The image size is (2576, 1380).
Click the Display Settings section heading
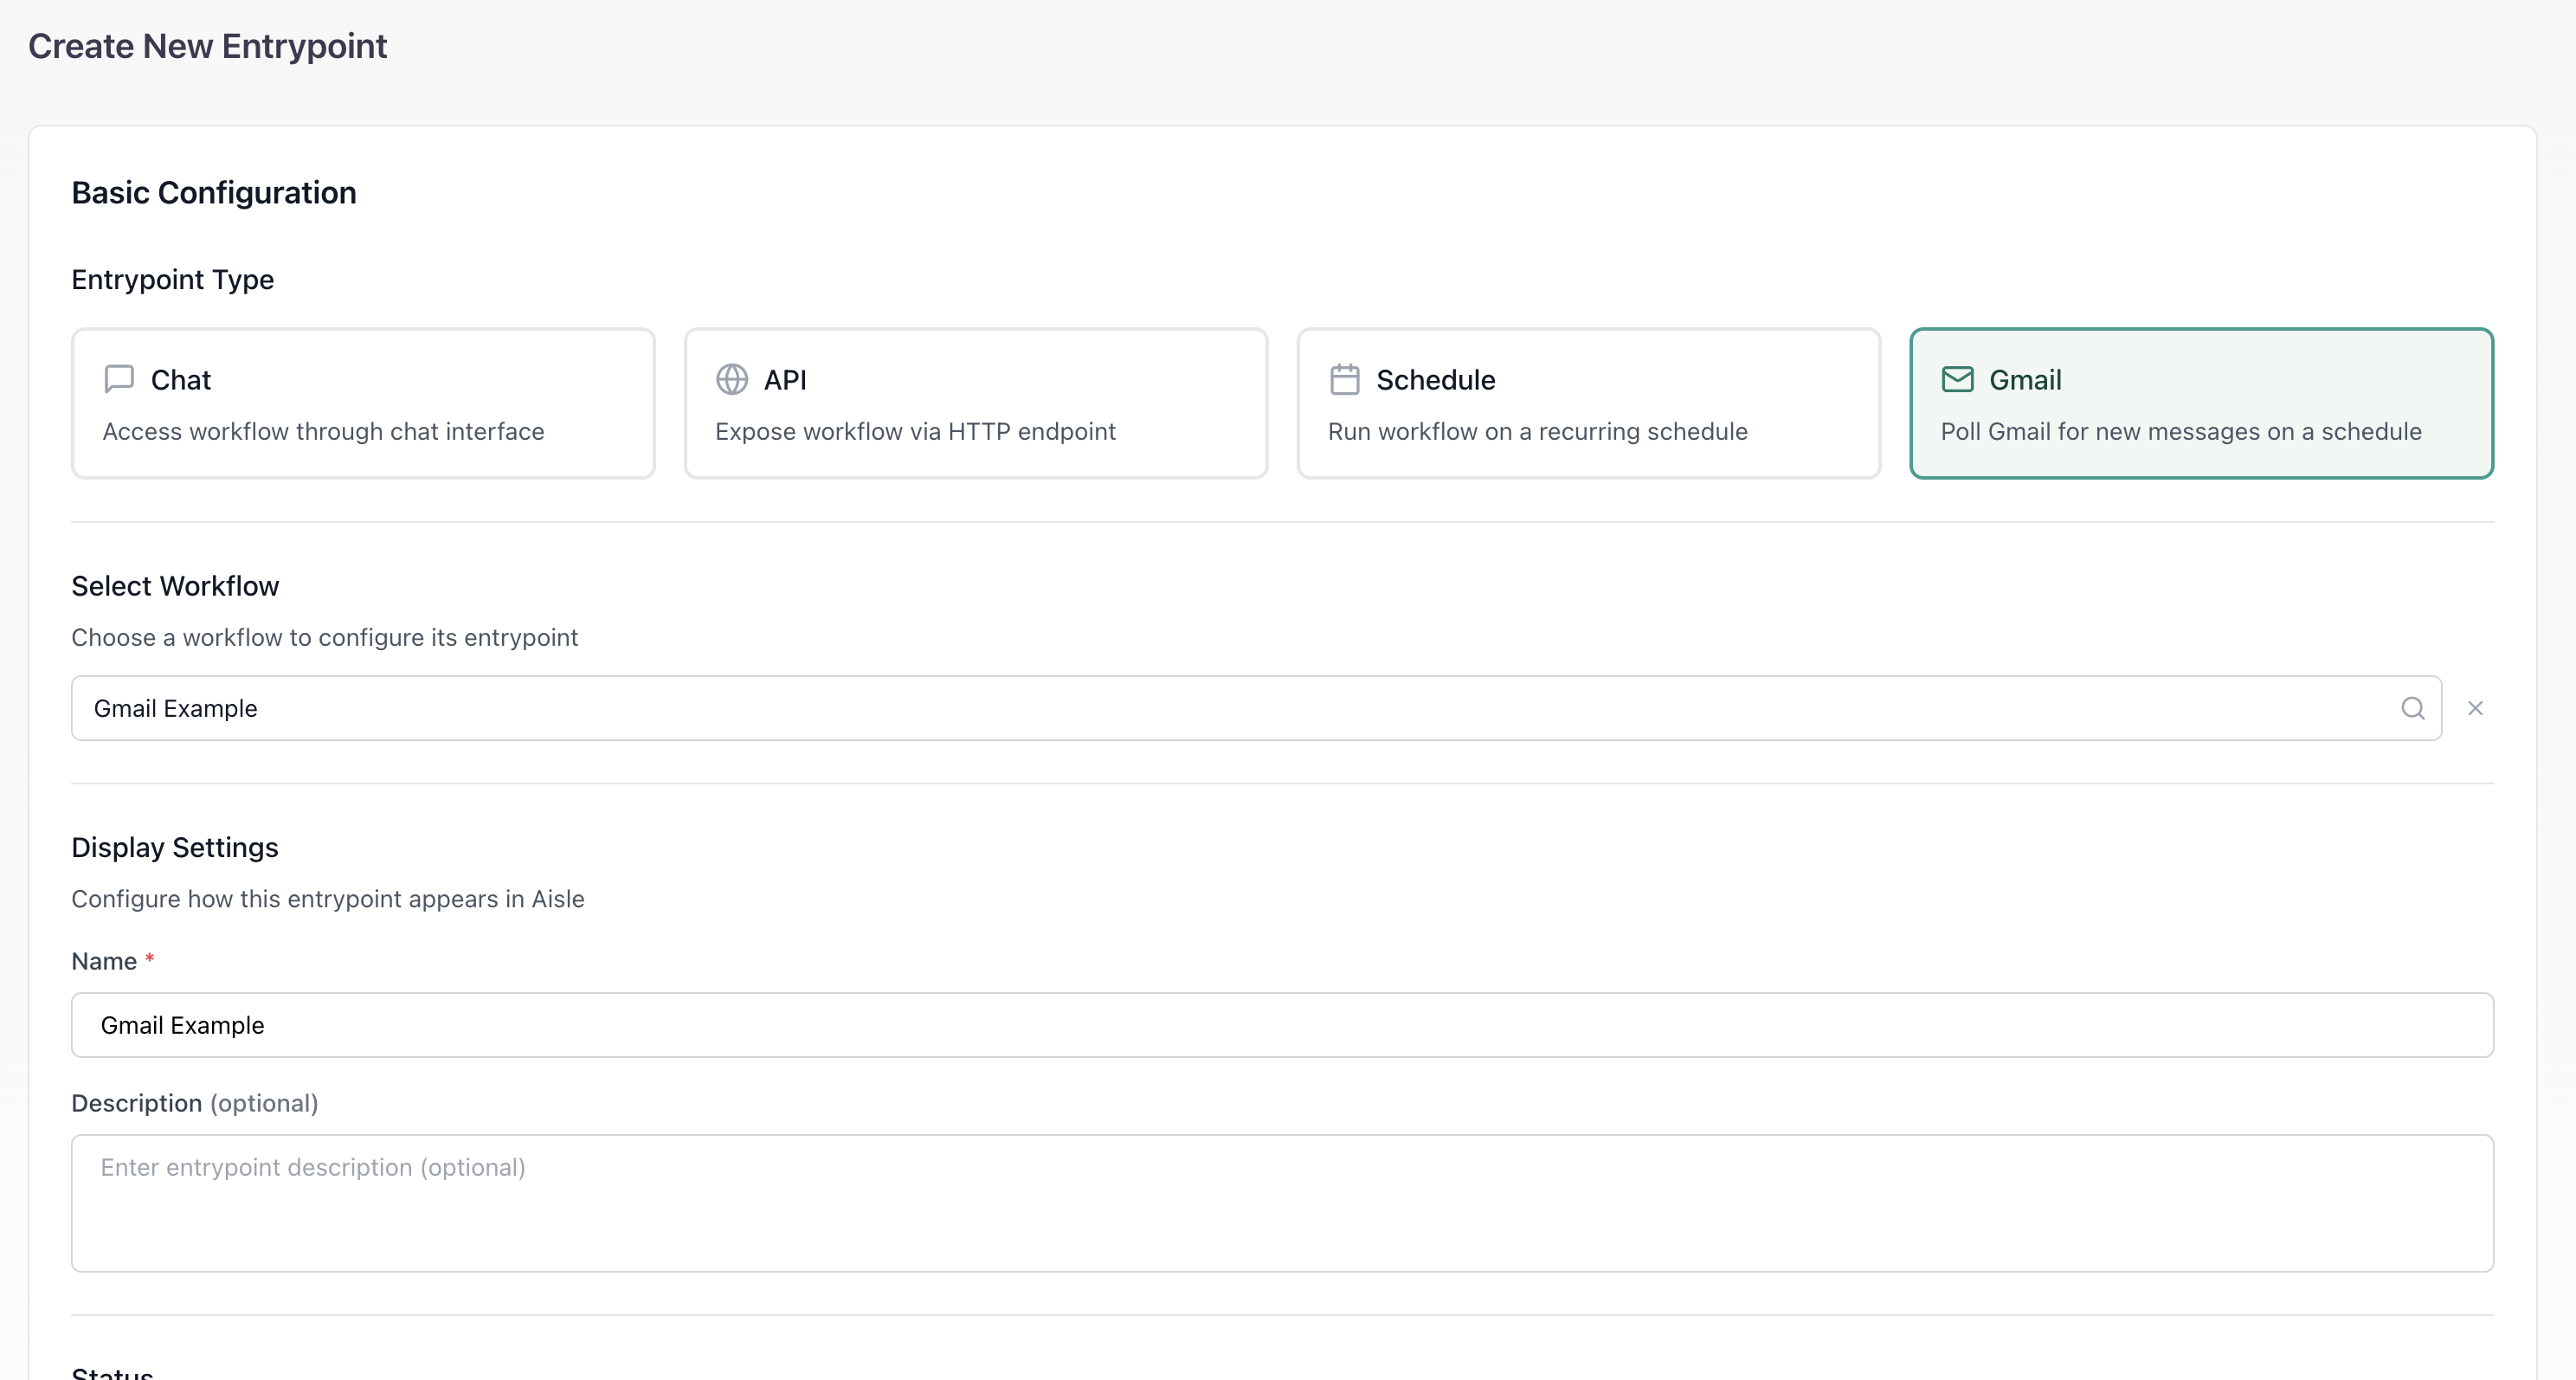(174, 847)
